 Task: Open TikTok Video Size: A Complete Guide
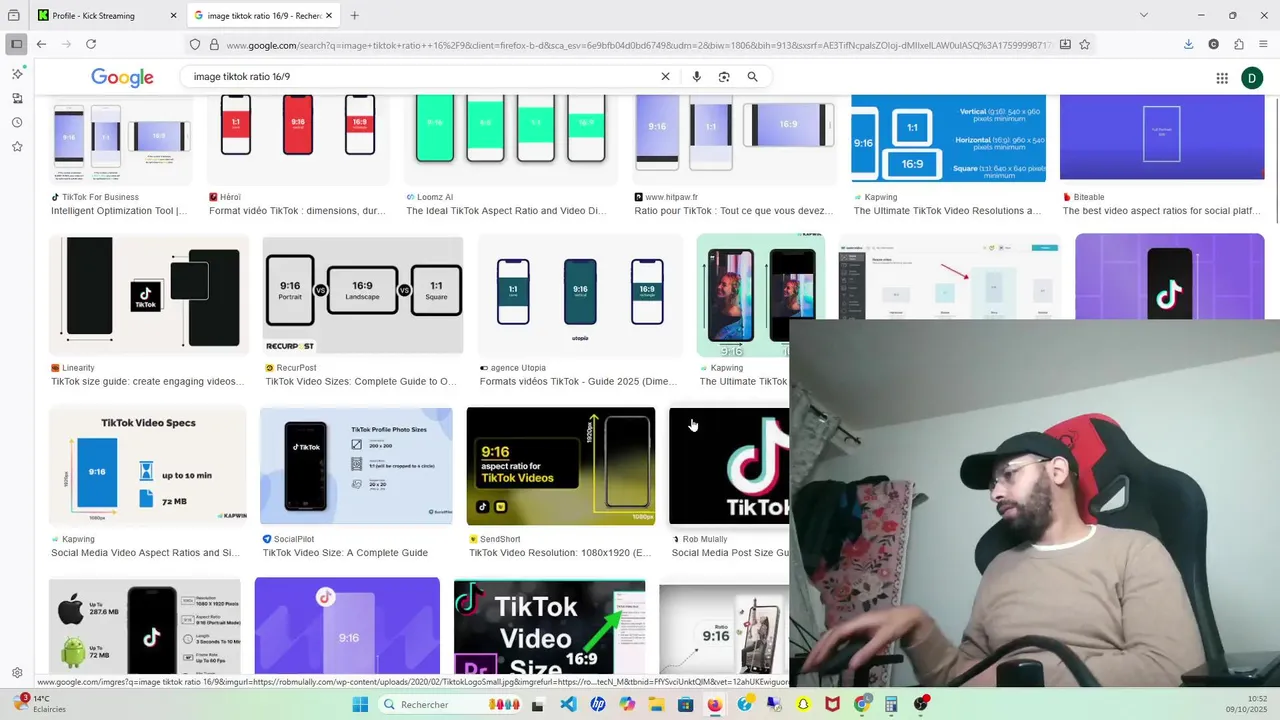[x=345, y=553]
